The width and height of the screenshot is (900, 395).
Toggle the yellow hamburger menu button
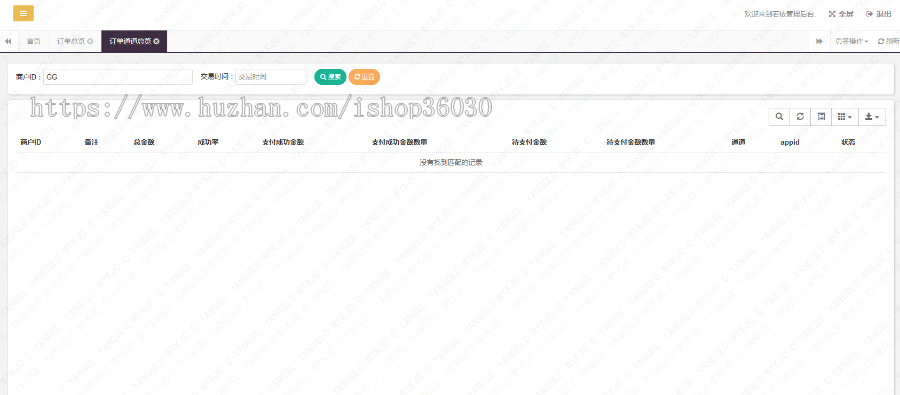click(23, 13)
